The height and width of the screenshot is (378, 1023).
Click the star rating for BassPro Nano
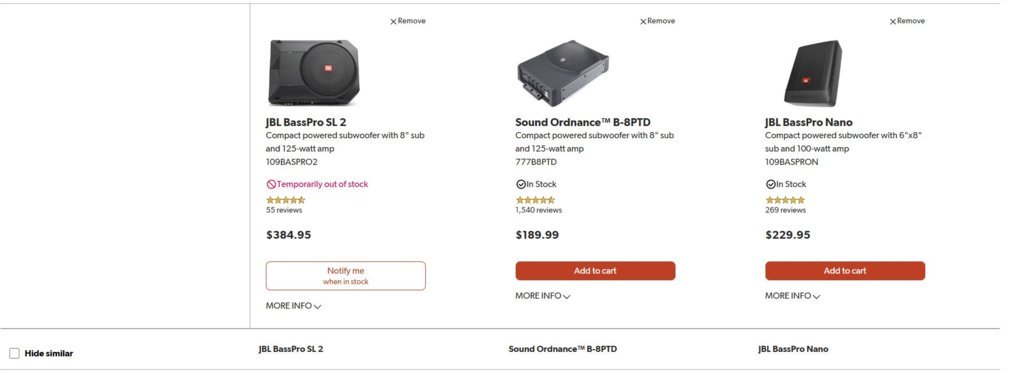(785, 200)
